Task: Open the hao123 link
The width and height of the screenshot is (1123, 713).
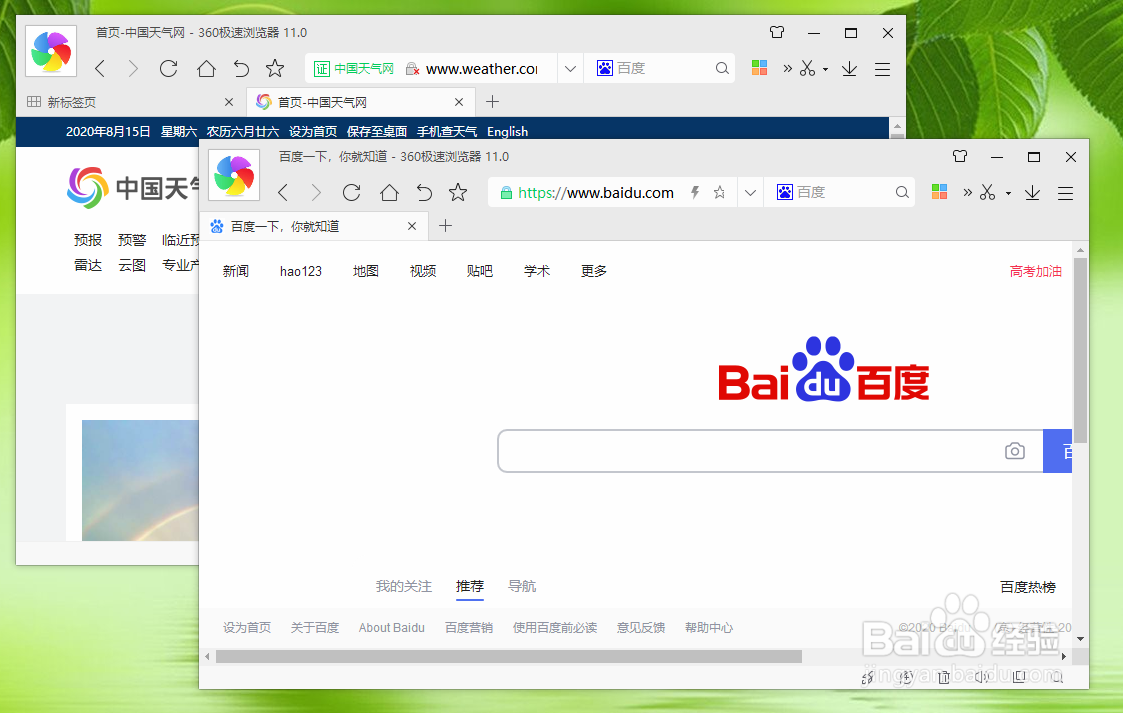Action: (300, 270)
